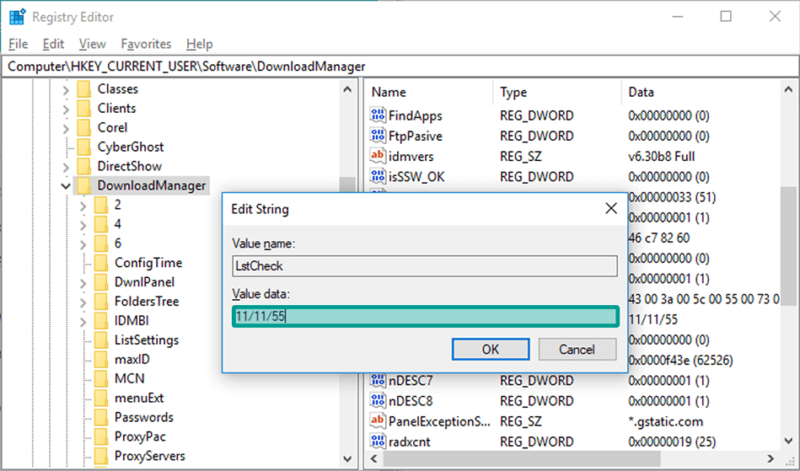Click the FindApps DWORD value icon

[378, 115]
